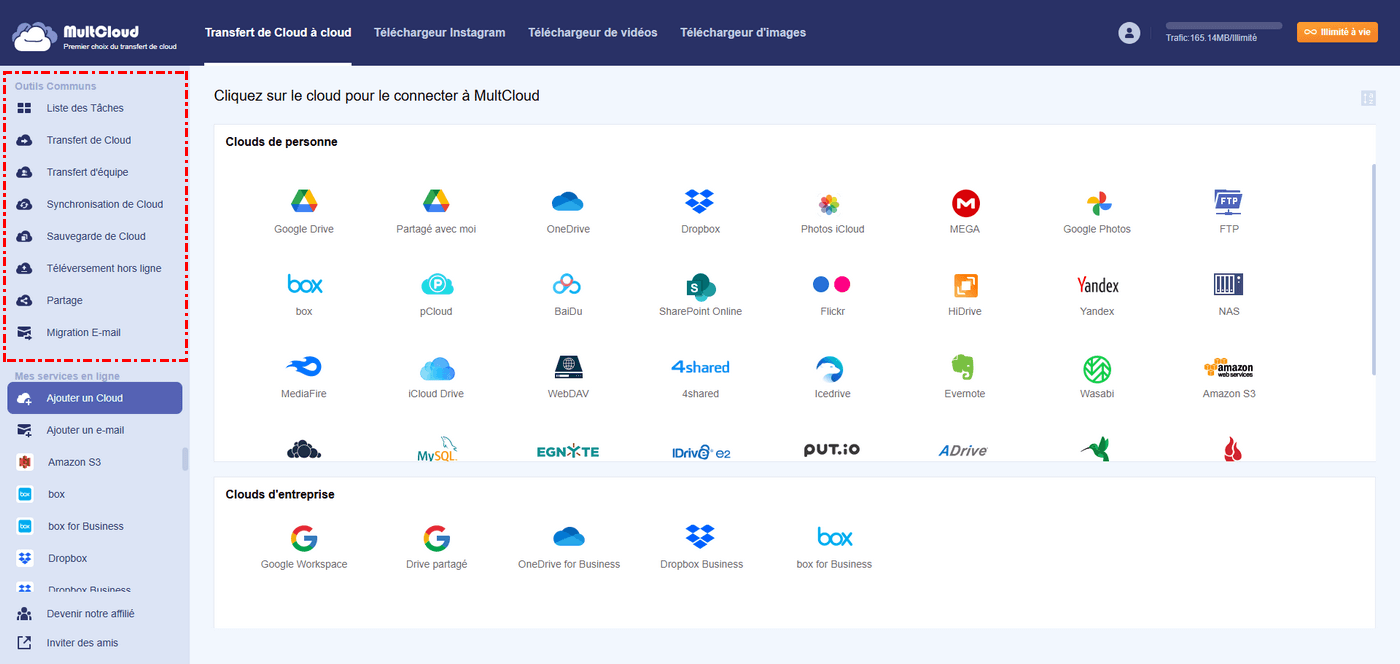This screenshot has width=1400, height=664.
Task: Add the WebDAV service
Action: pyautogui.click(x=567, y=367)
